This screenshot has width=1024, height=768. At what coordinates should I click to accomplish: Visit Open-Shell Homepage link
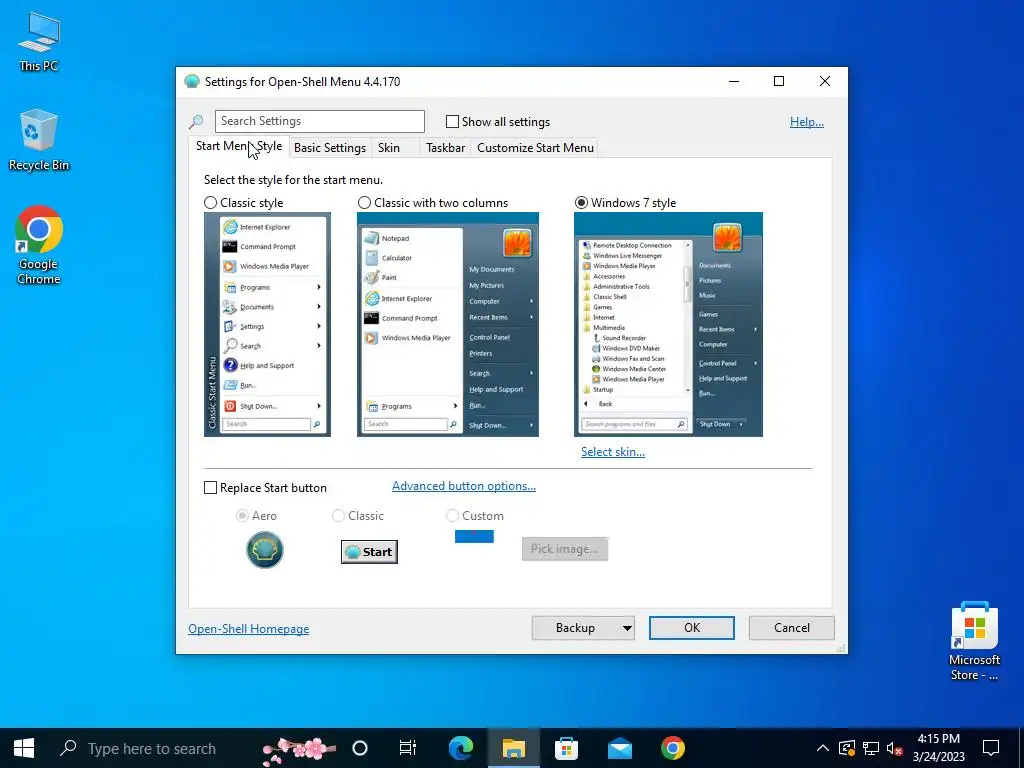pyautogui.click(x=249, y=629)
